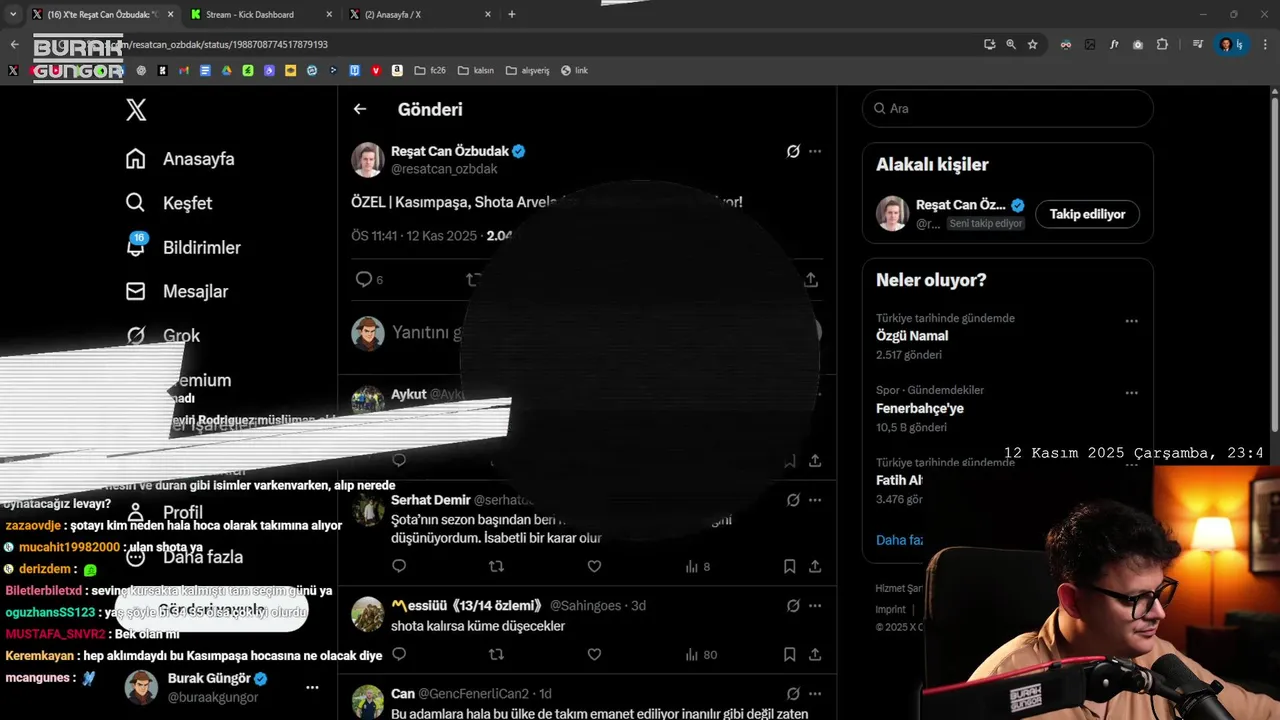Click Grok icon on Sahingoes comment
This screenshot has width=1280, height=720.
[x=792, y=605]
